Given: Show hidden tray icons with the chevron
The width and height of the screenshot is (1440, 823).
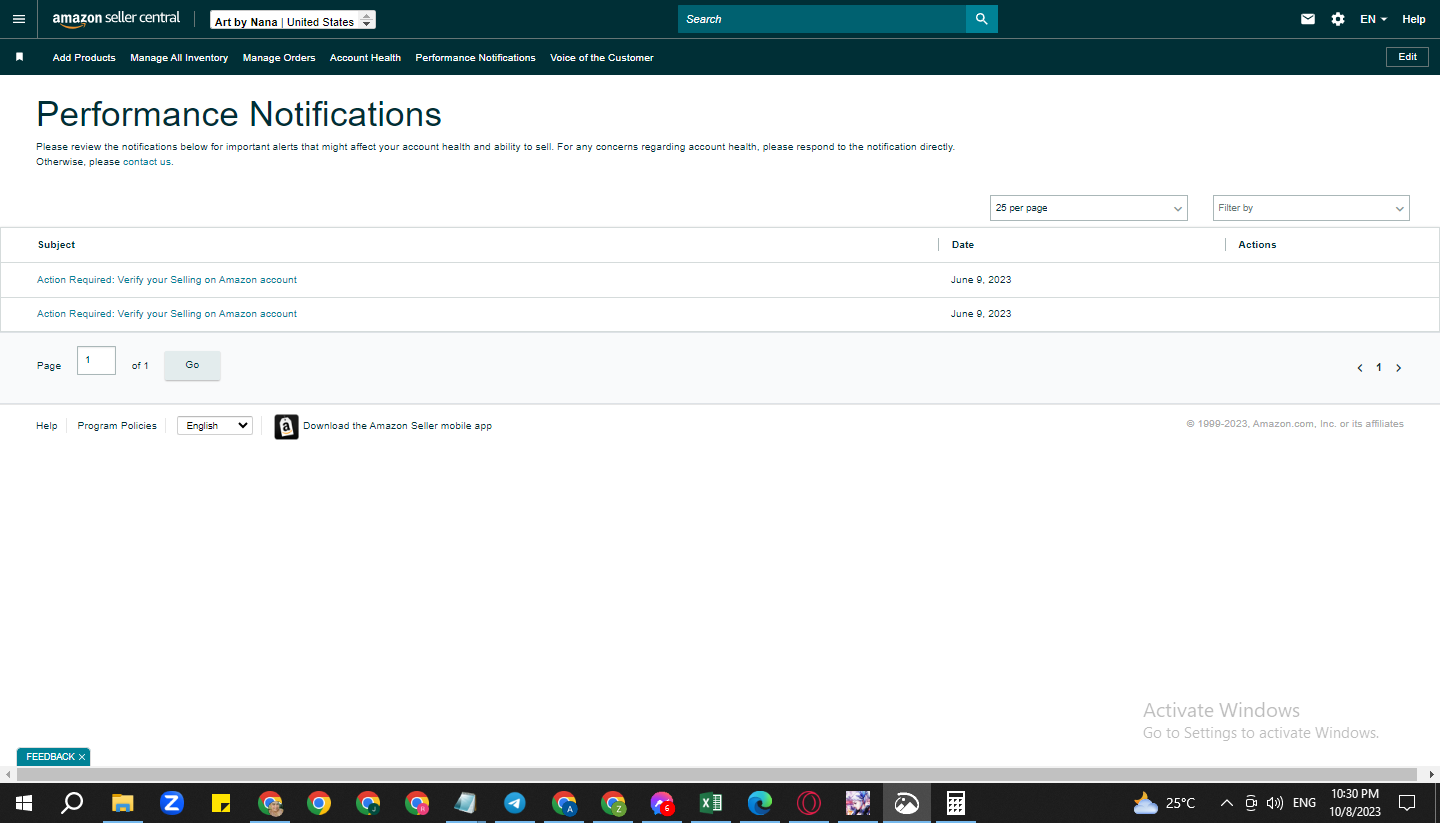Looking at the screenshot, I should tap(1227, 803).
